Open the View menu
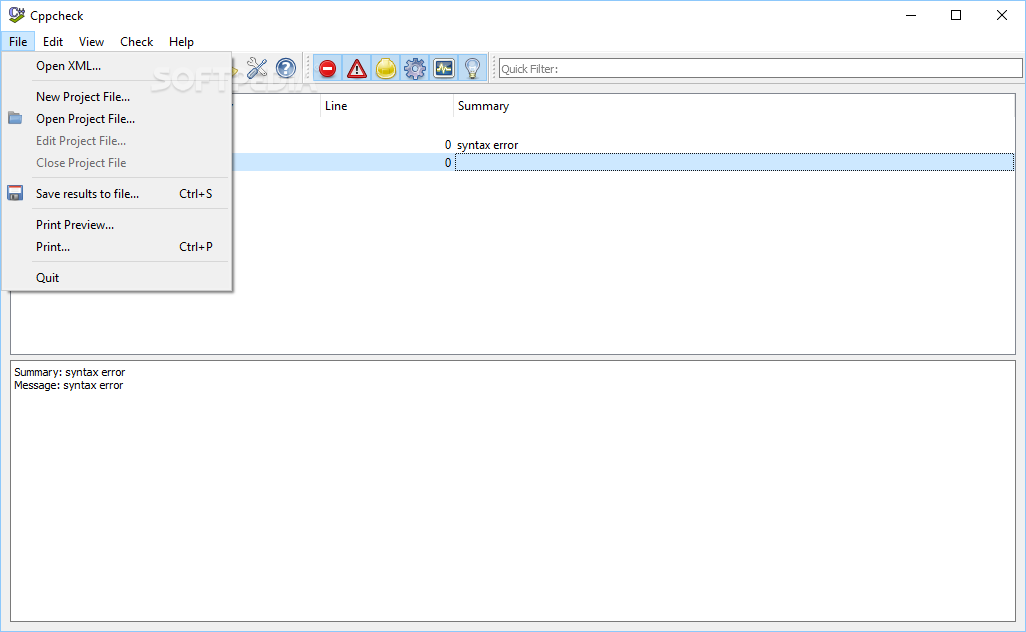Screen dimensions: 1026x632 coord(92,42)
